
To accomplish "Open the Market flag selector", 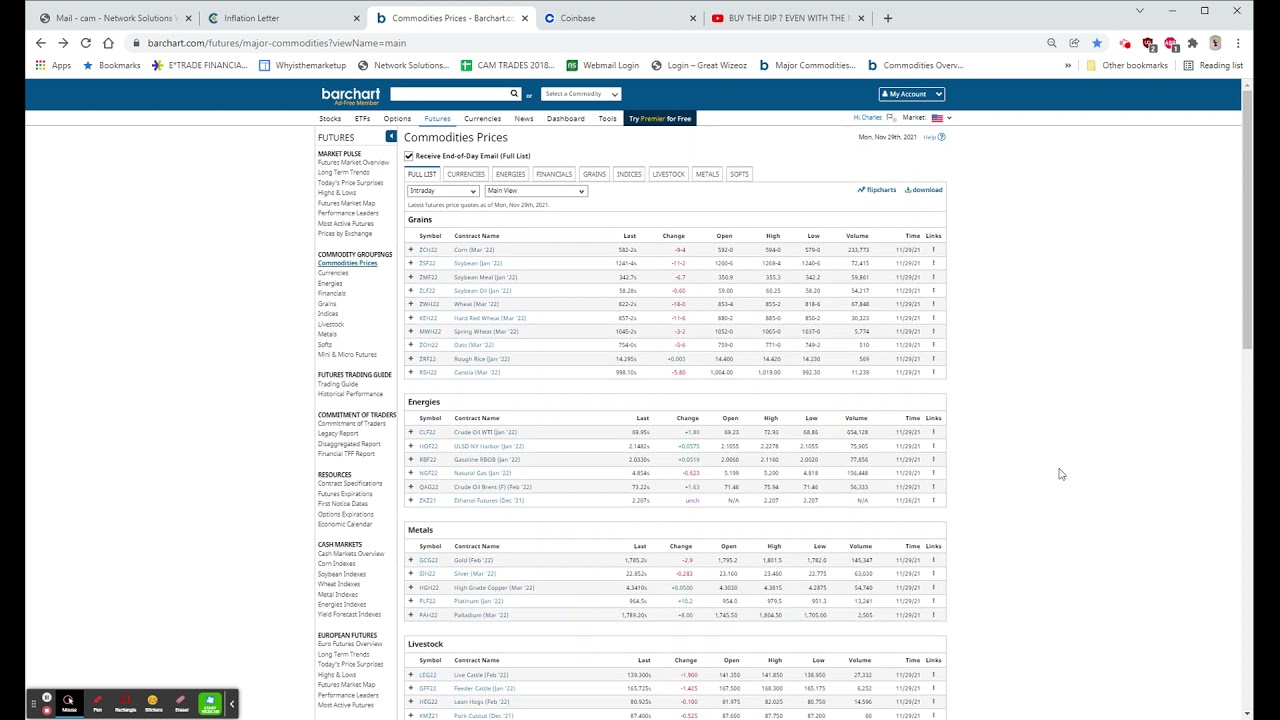I will point(941,118).
